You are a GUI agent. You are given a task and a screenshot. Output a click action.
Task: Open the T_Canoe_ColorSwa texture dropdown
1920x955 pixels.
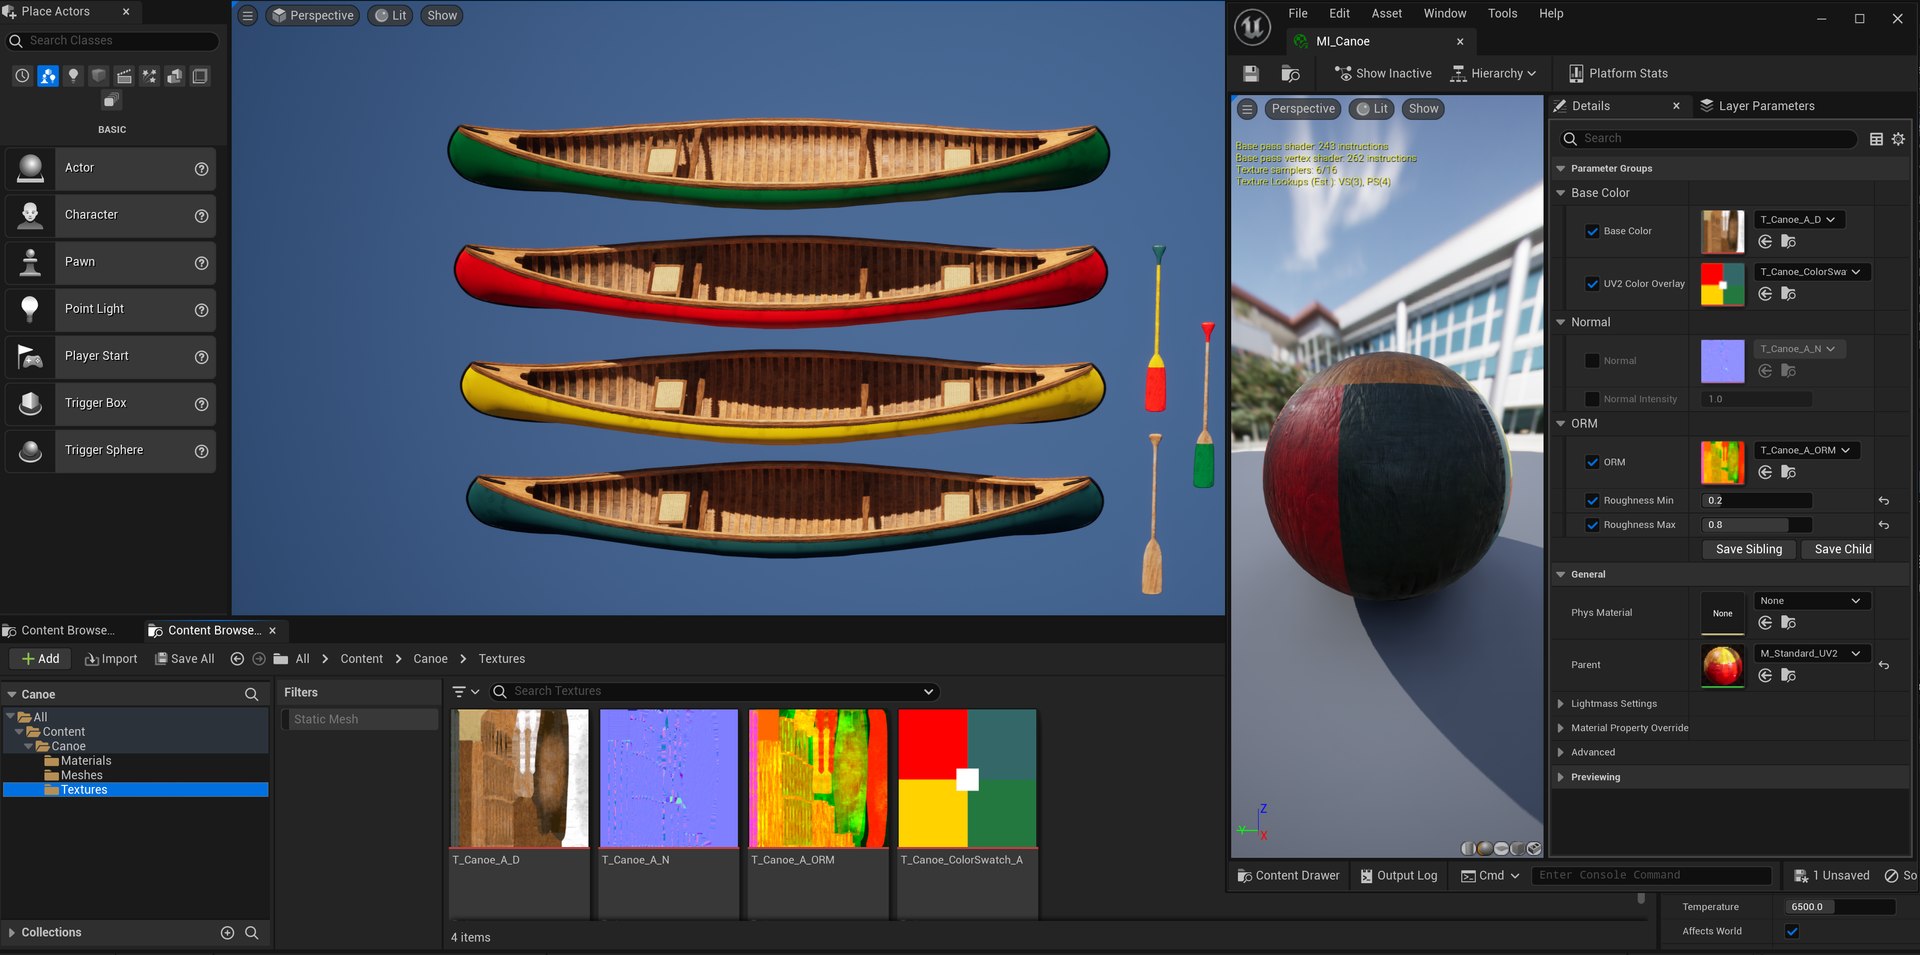(x=1812, y=272)
